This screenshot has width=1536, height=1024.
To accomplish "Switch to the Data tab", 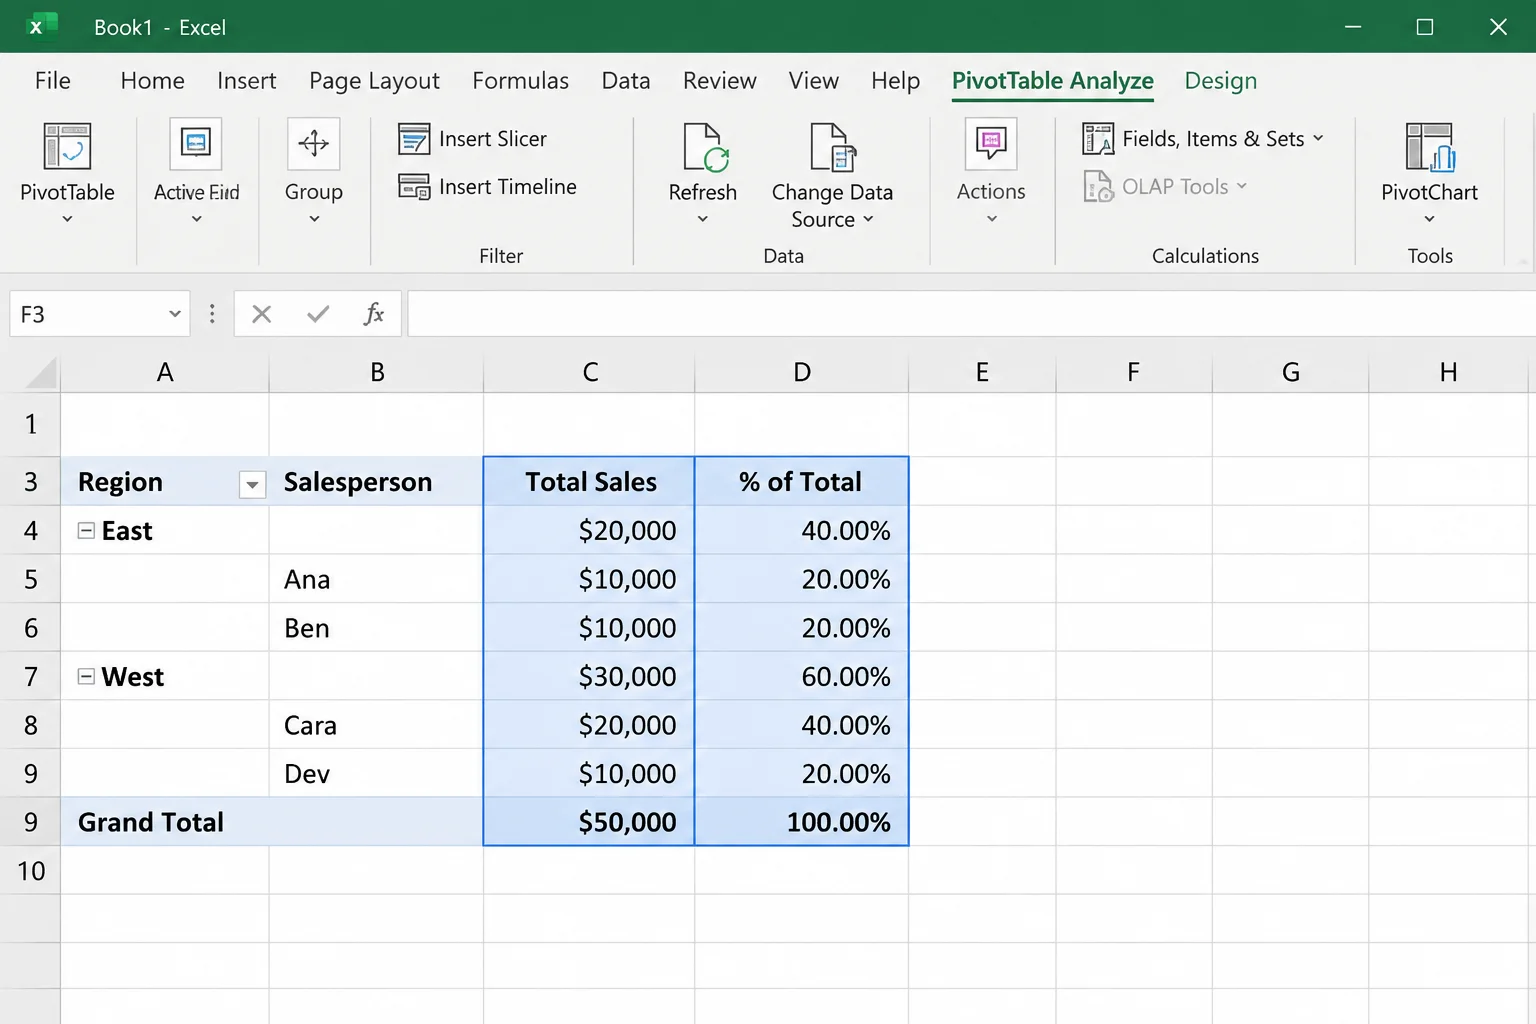I will 626,81.
